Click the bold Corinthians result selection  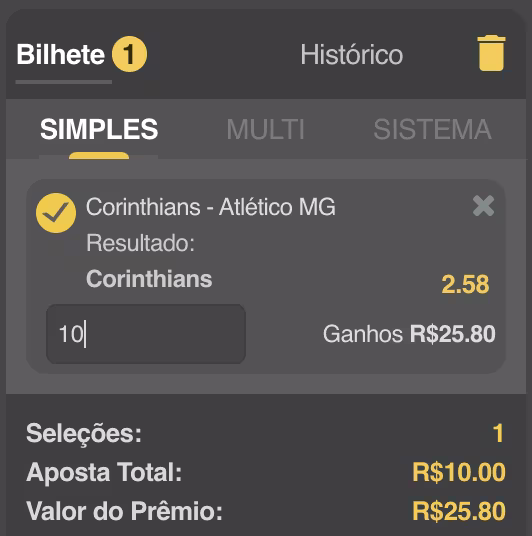click(149, 279)
